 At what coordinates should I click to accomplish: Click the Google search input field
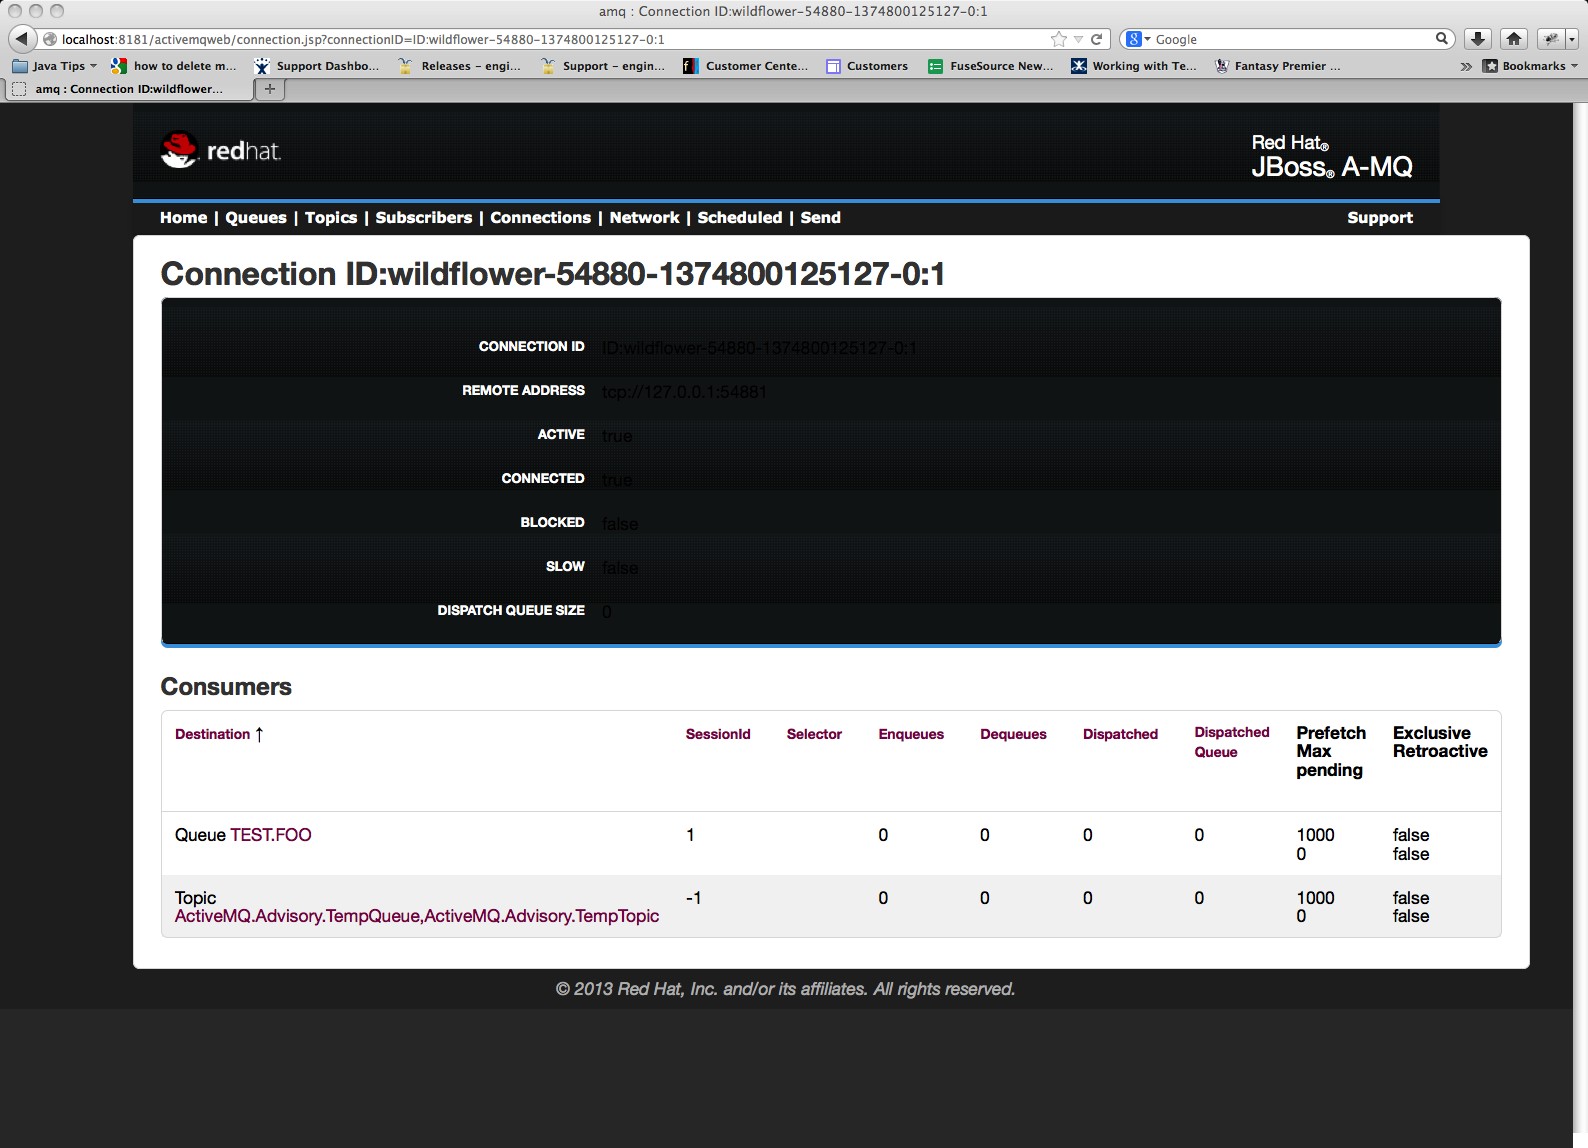[1293, 39]
